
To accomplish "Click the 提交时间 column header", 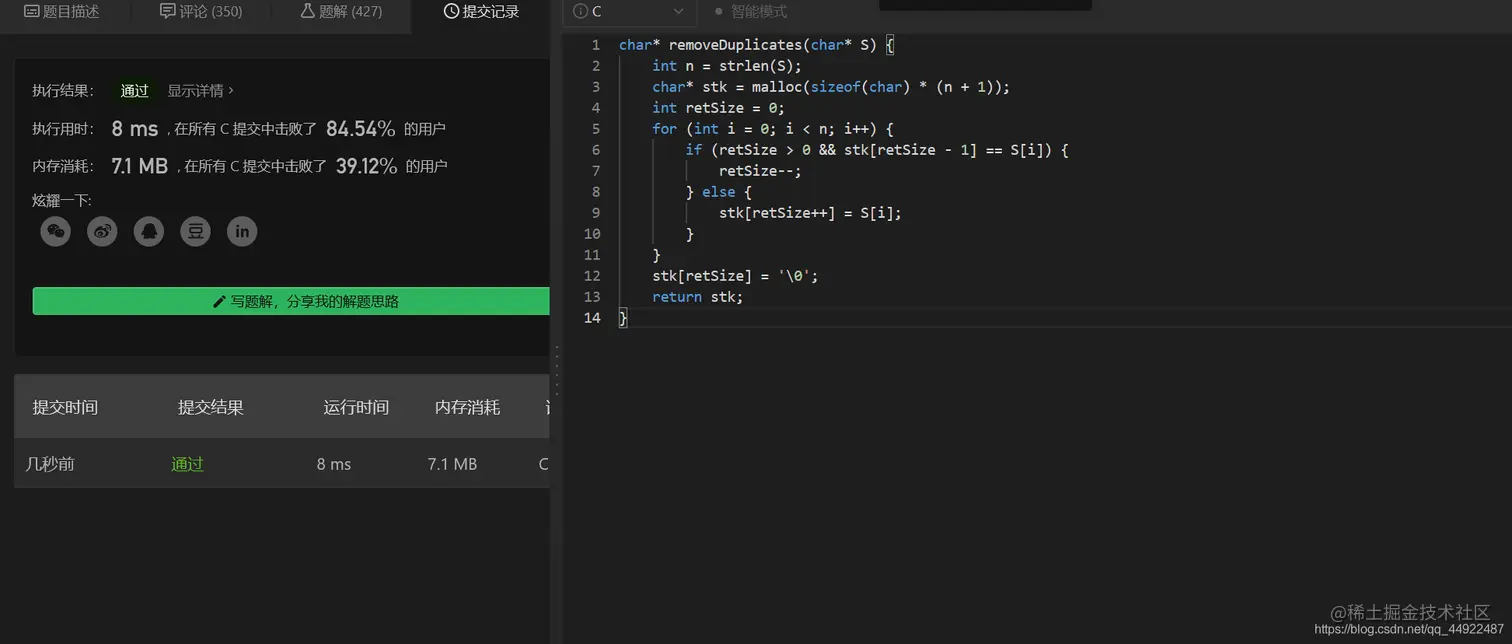I will 65,407.
